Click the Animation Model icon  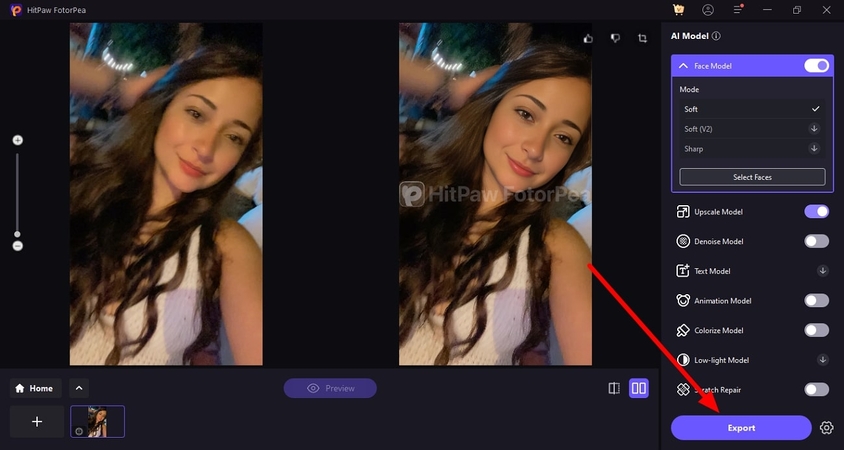(683, 300)
